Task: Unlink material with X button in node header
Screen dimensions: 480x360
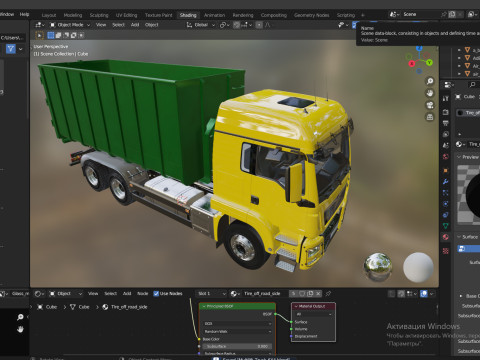Action: coord(318,293)
